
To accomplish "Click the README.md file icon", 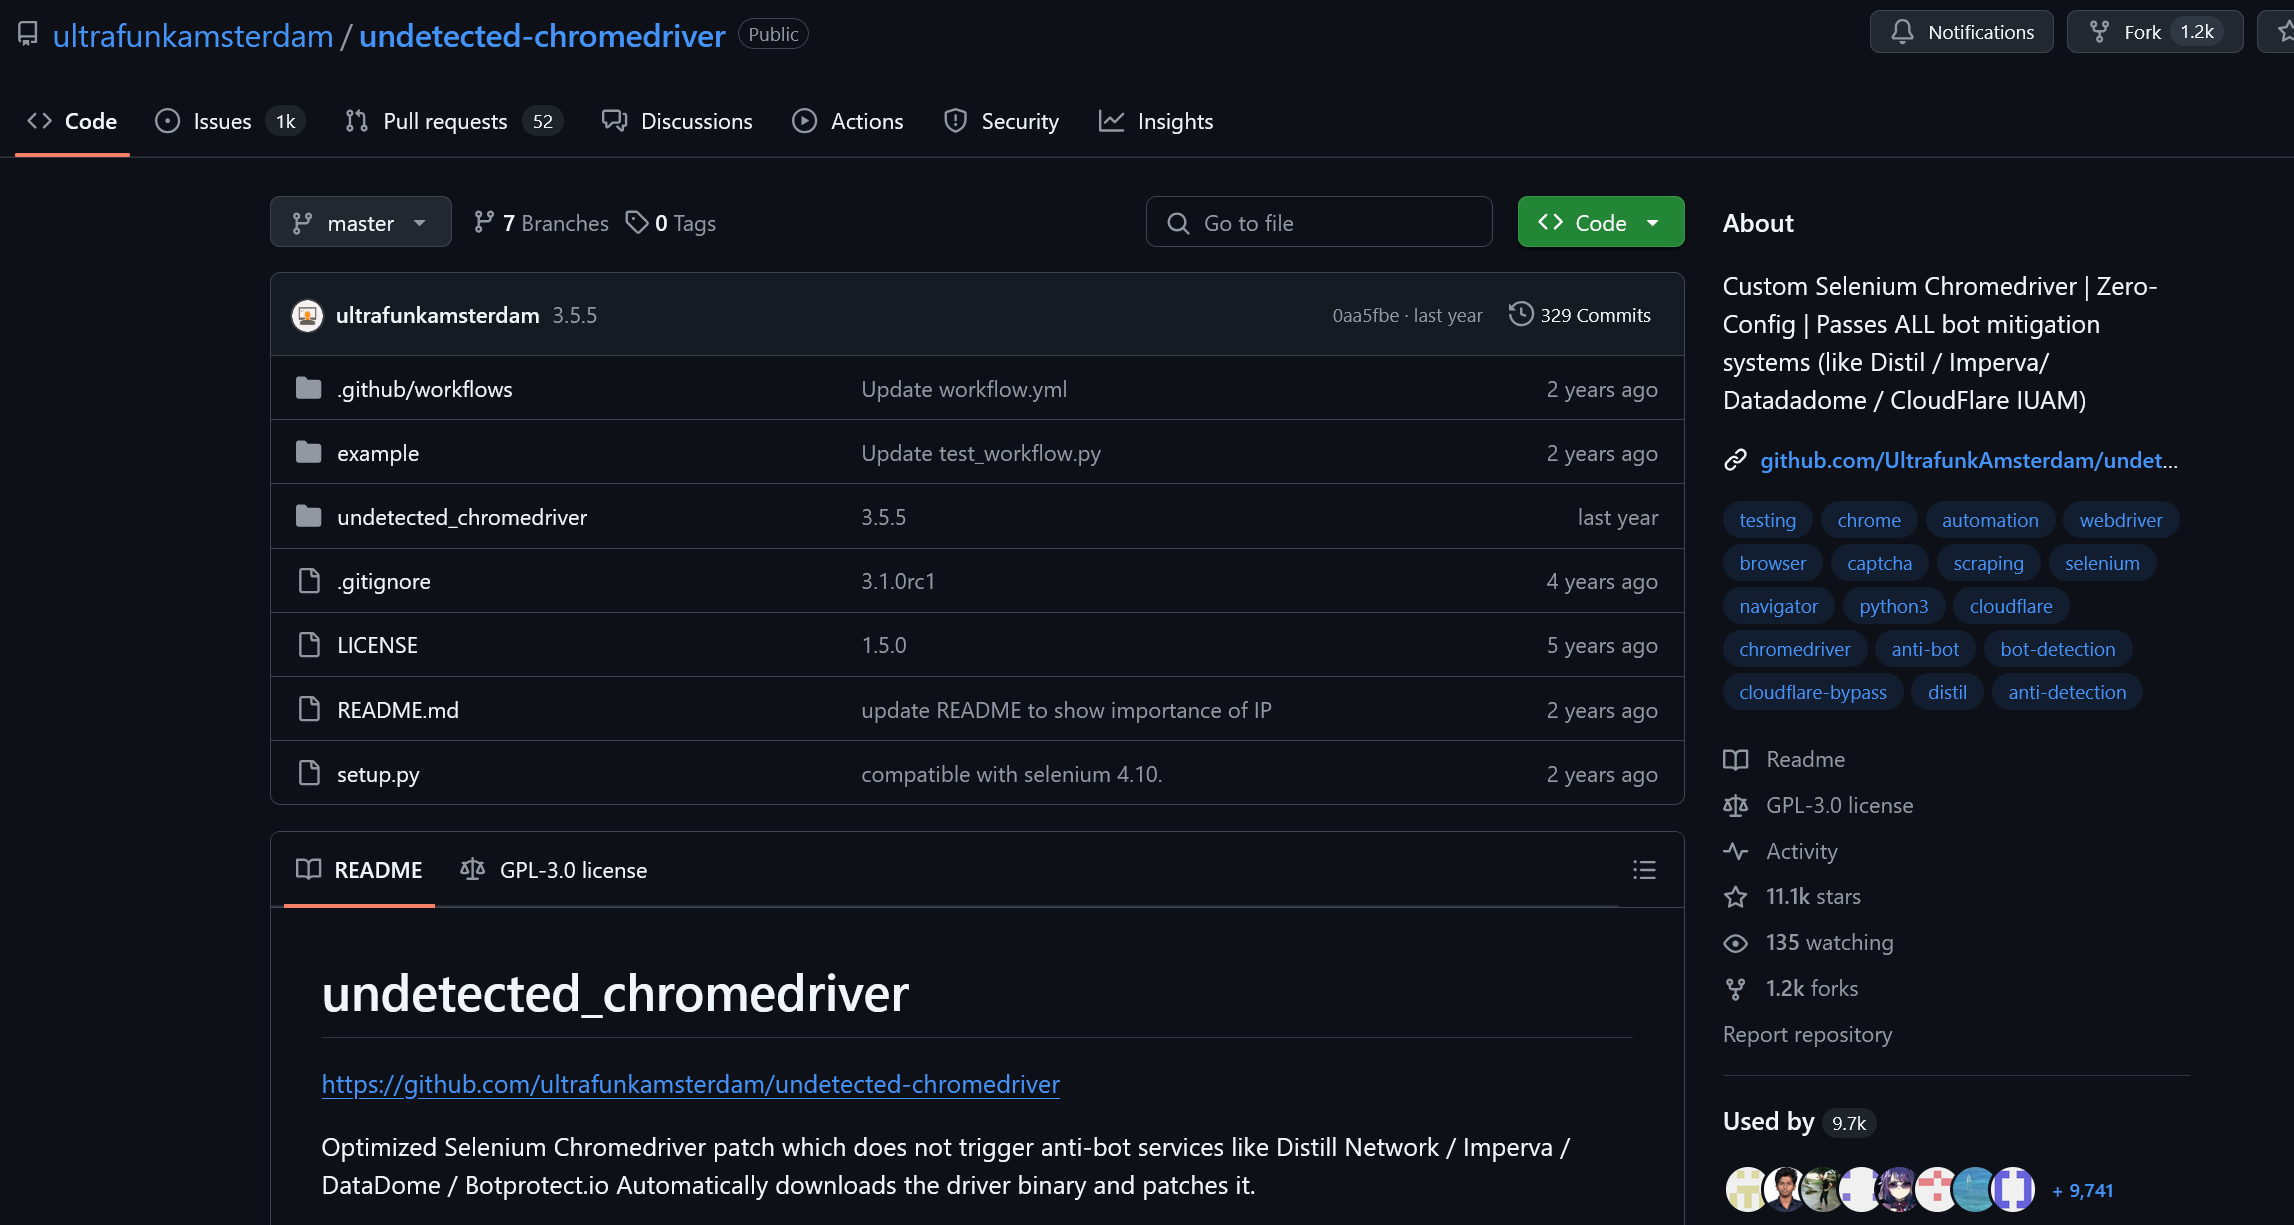I will pos(309,709).
